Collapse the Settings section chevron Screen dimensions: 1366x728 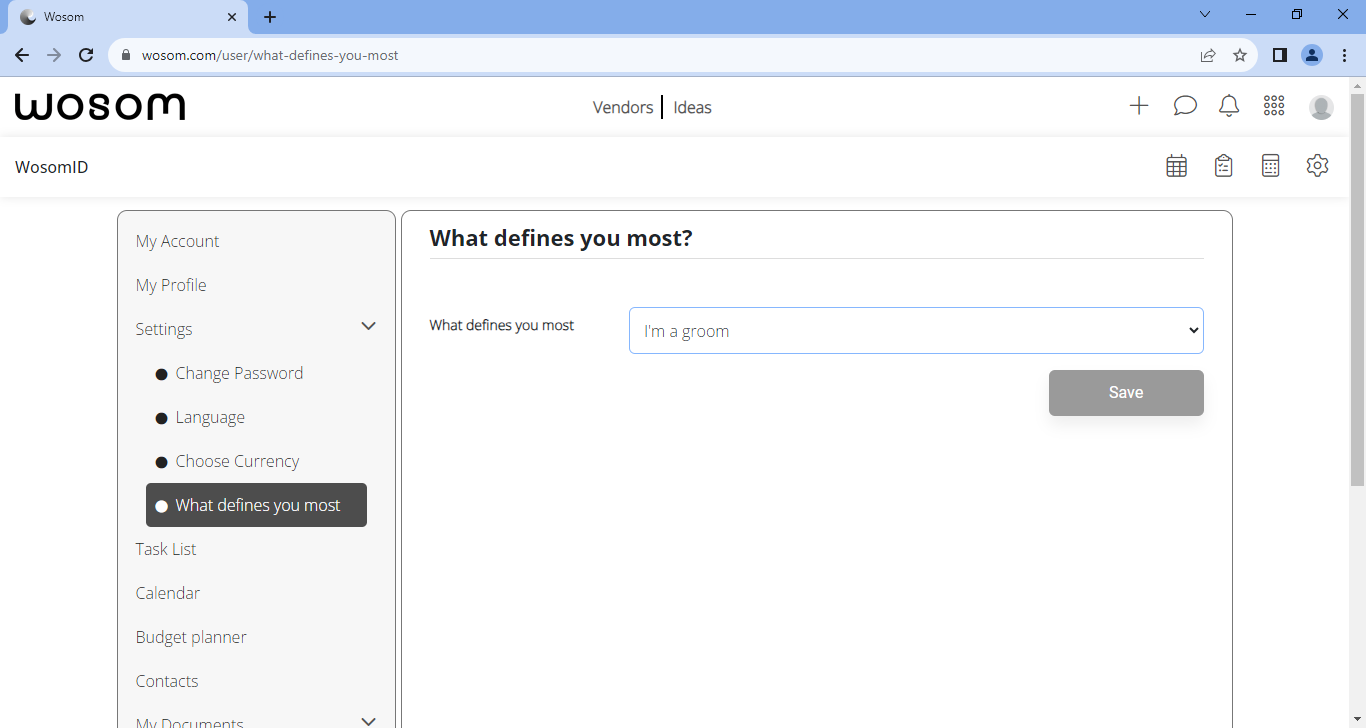[368, 326]
